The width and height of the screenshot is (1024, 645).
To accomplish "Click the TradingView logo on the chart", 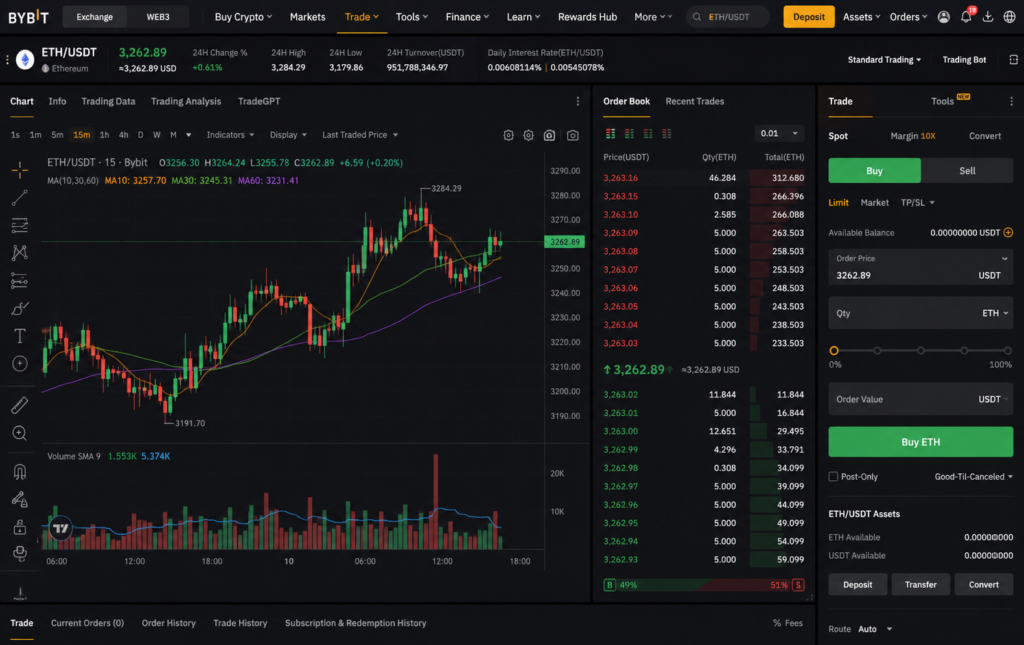I will (61, 528).
